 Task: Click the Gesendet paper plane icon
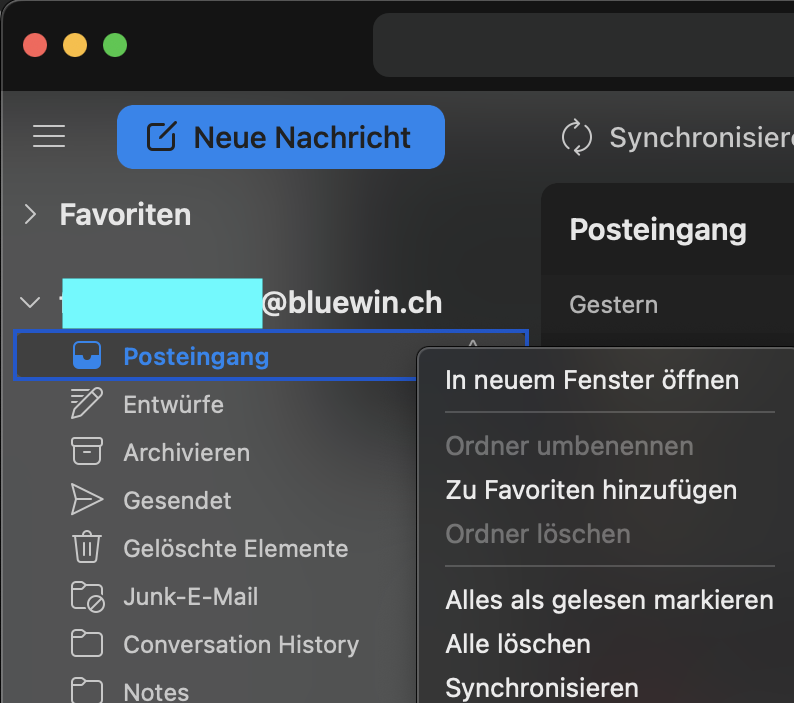click(x=87, y=499)
